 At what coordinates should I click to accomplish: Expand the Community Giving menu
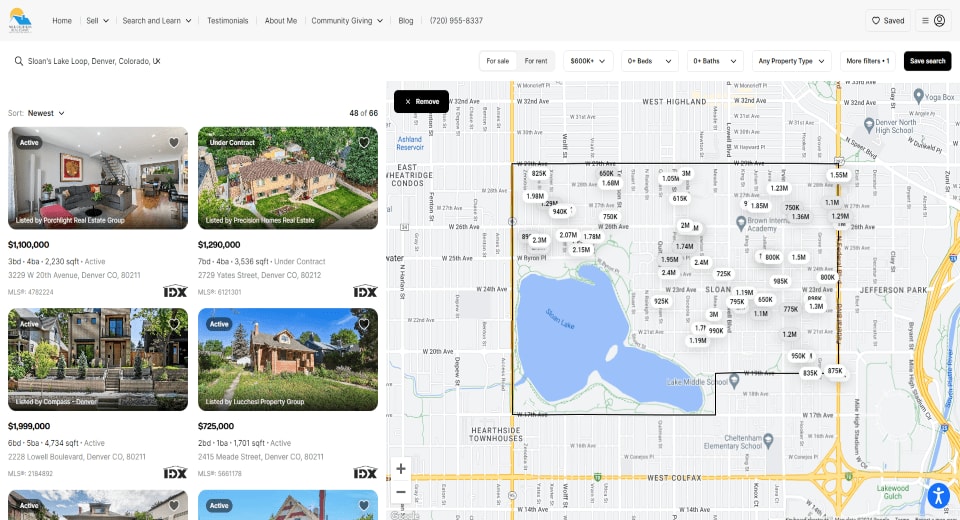coord(347,21)
